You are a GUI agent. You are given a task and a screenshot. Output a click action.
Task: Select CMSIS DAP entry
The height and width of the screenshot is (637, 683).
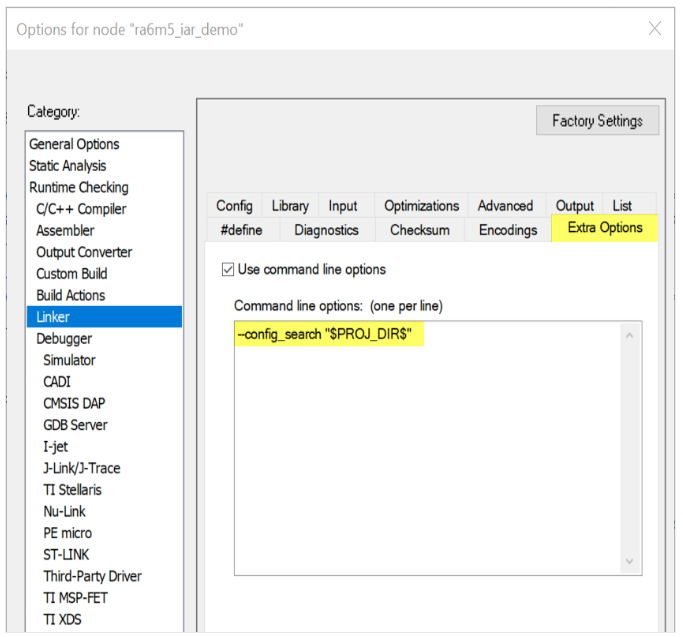(74, 403)
